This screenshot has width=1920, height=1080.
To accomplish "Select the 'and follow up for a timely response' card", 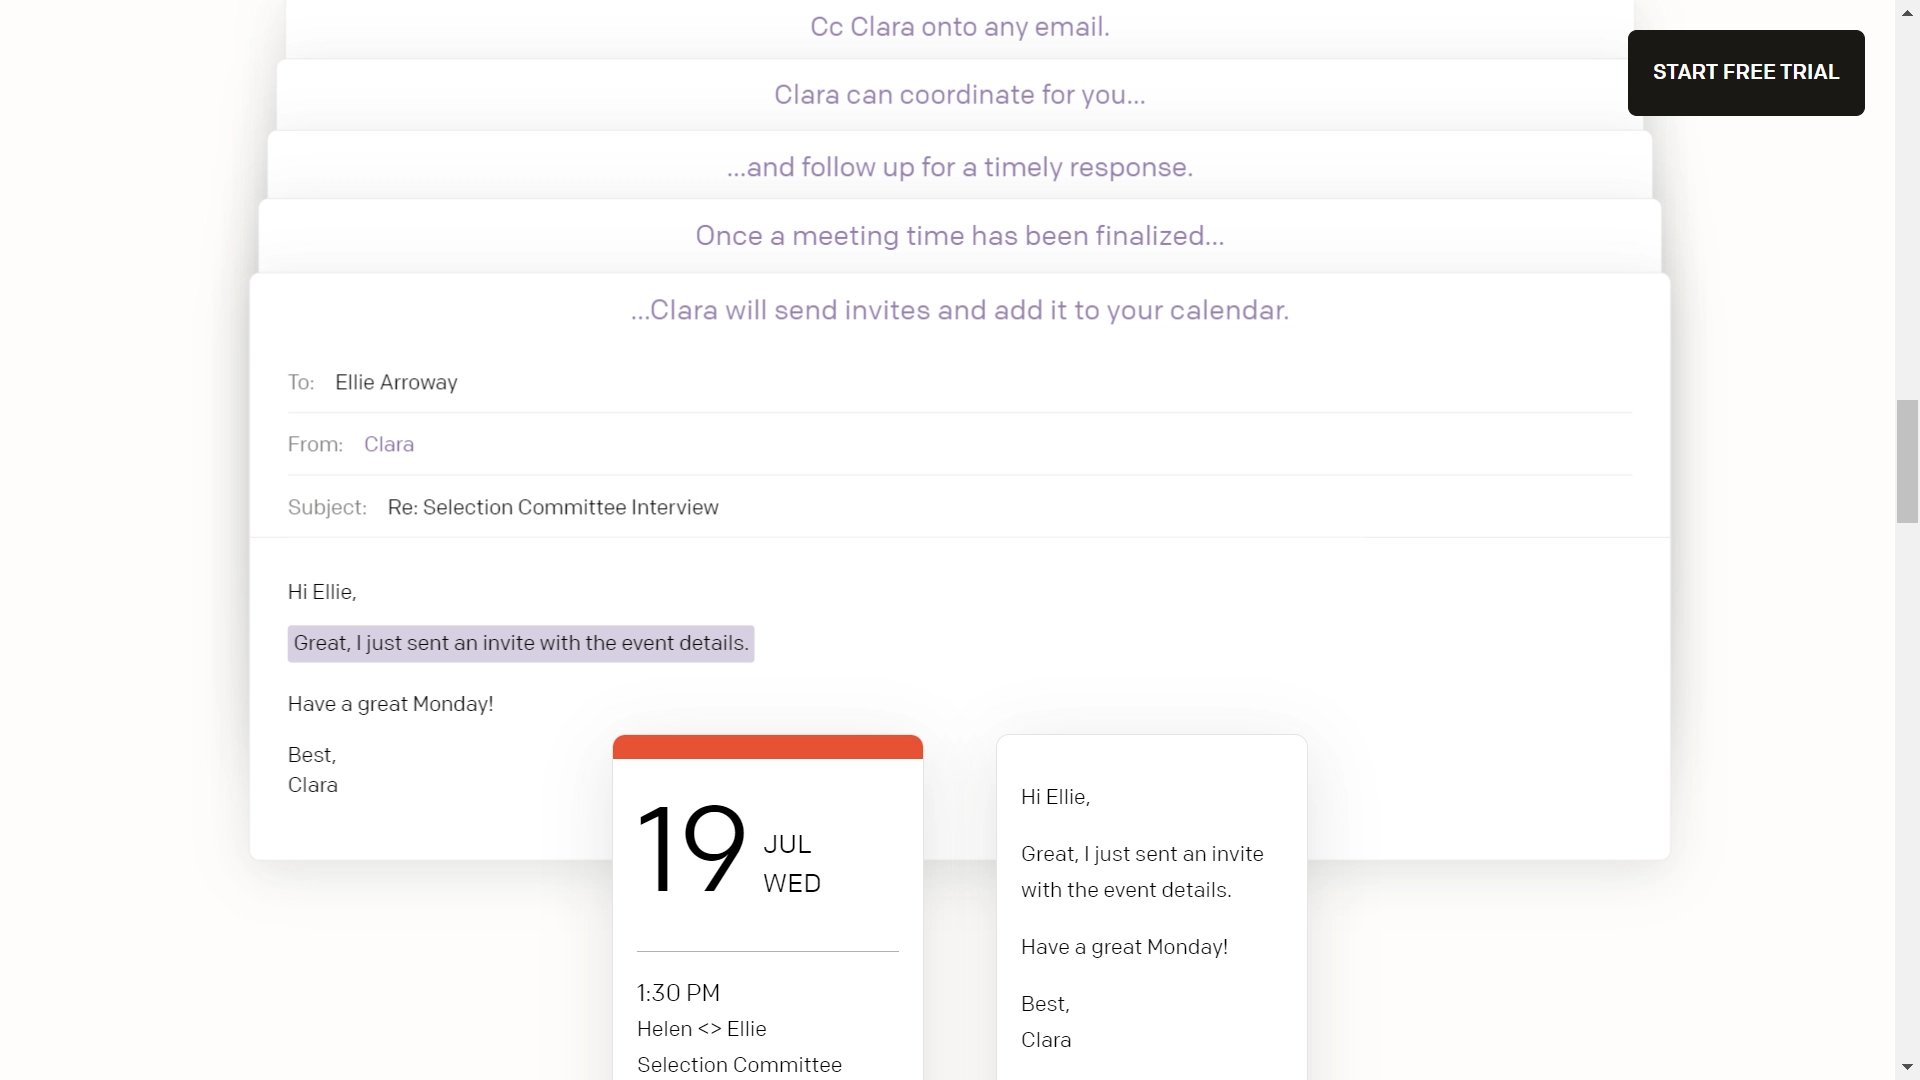I will click(959, 167).
